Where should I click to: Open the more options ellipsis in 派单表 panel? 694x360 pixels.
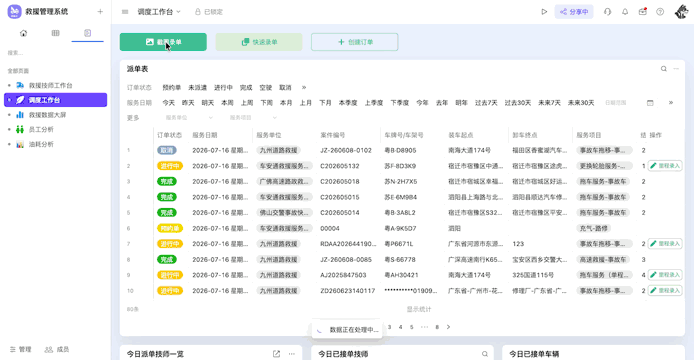[676, 69]
